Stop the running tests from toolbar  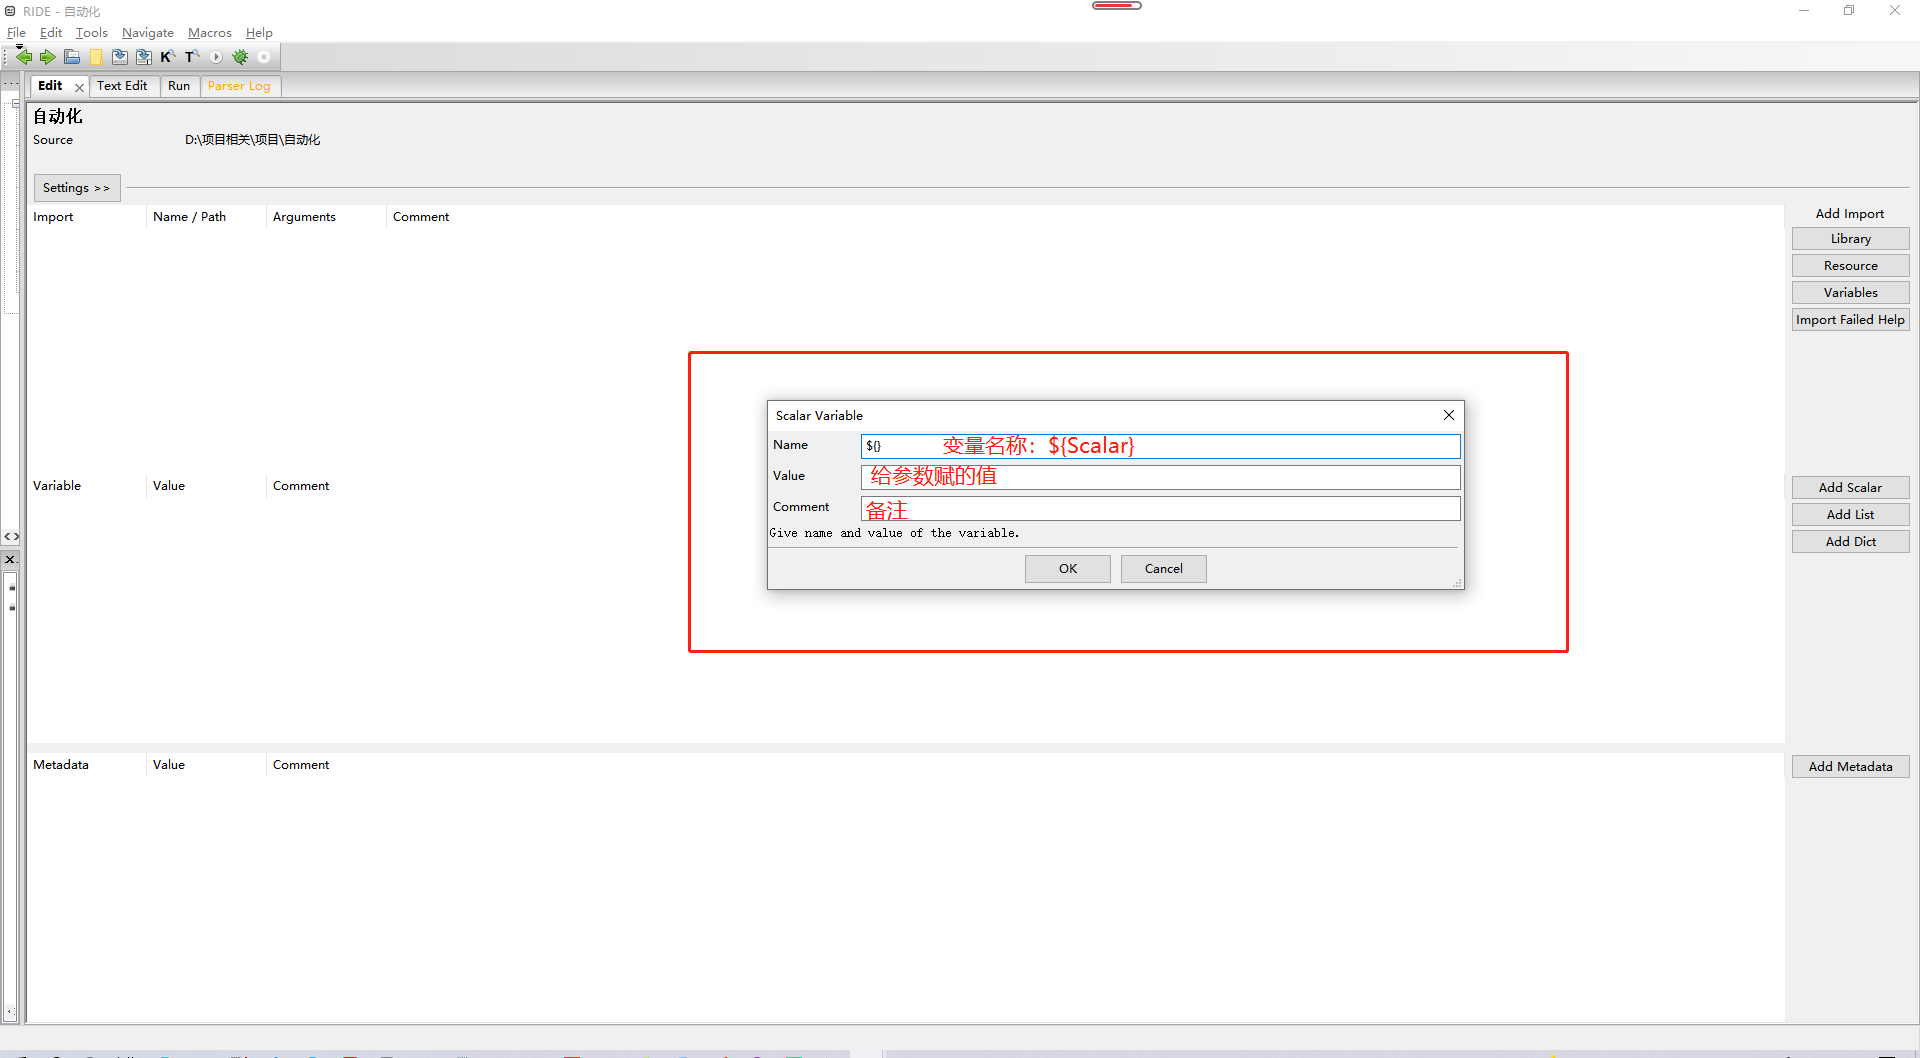(264, 57)
